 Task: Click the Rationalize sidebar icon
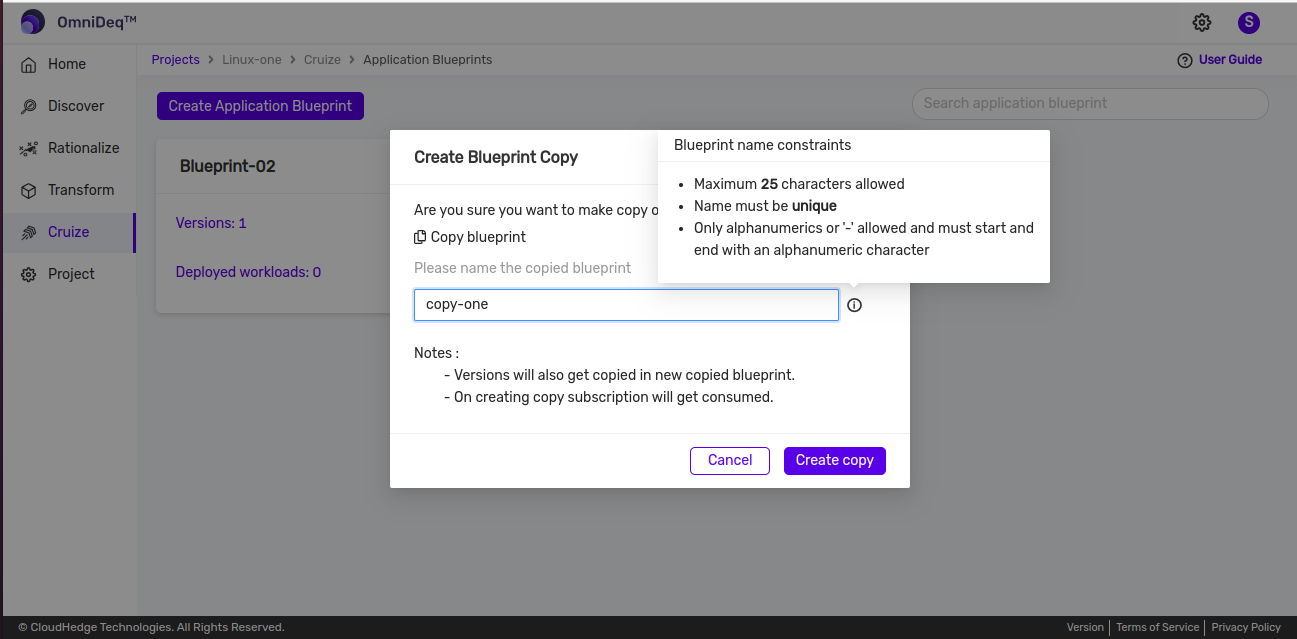(29, 148)
